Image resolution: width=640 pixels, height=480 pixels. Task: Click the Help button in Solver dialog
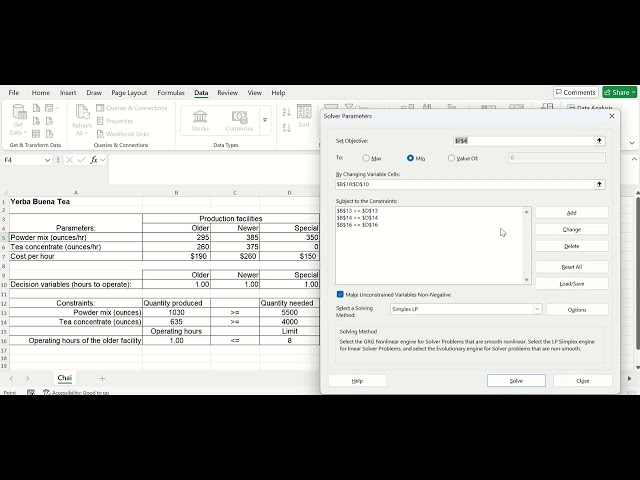357,381
